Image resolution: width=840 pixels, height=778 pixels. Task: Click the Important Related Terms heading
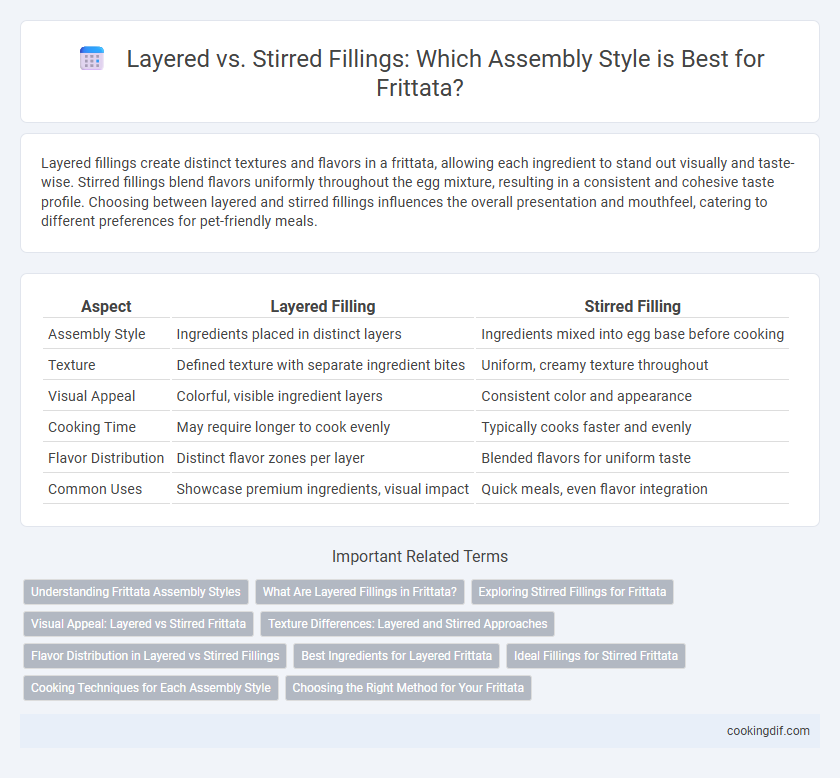[419, 556]
